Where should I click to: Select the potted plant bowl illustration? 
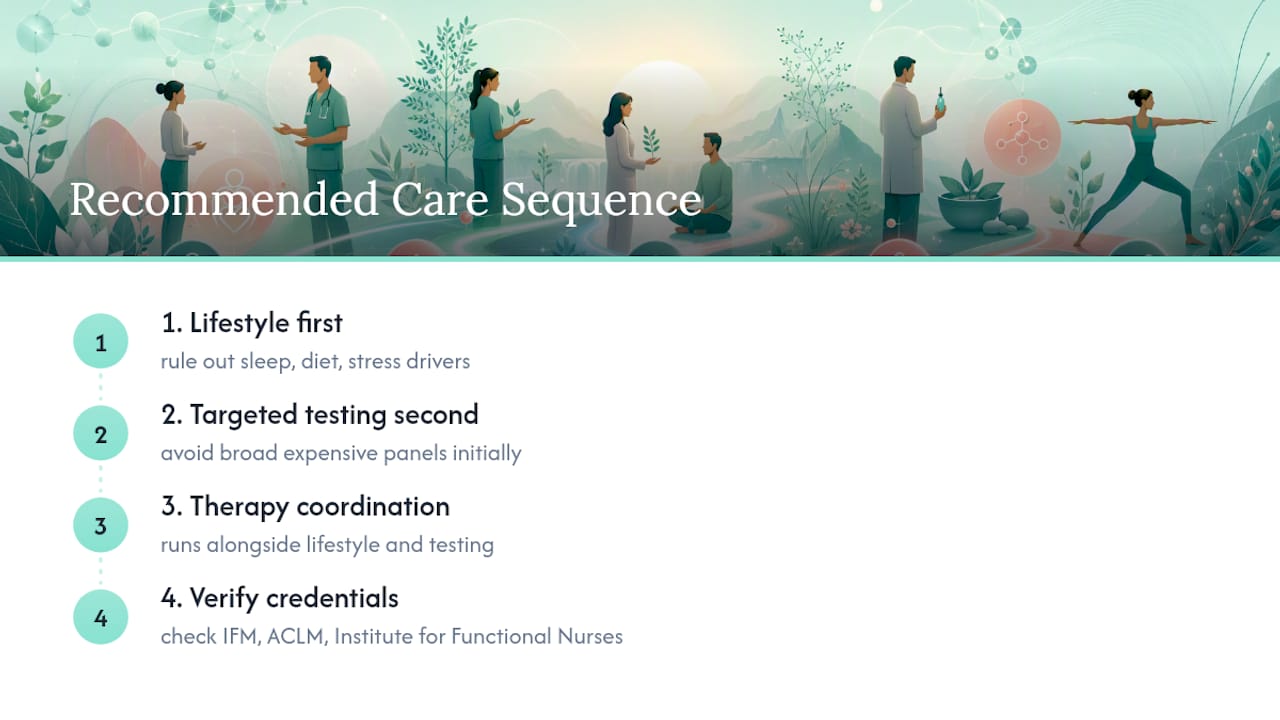tap(969, 200)
